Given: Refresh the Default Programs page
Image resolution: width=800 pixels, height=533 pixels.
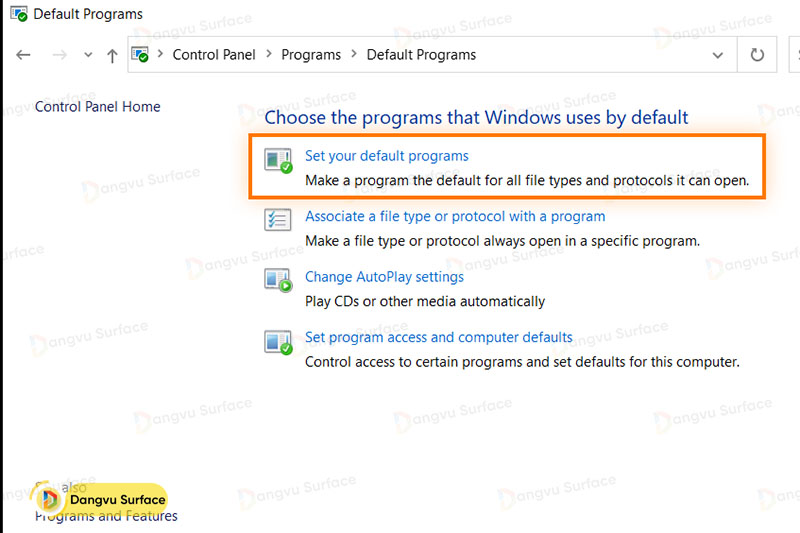Looking at the screenshot, I should pos(757,55).
